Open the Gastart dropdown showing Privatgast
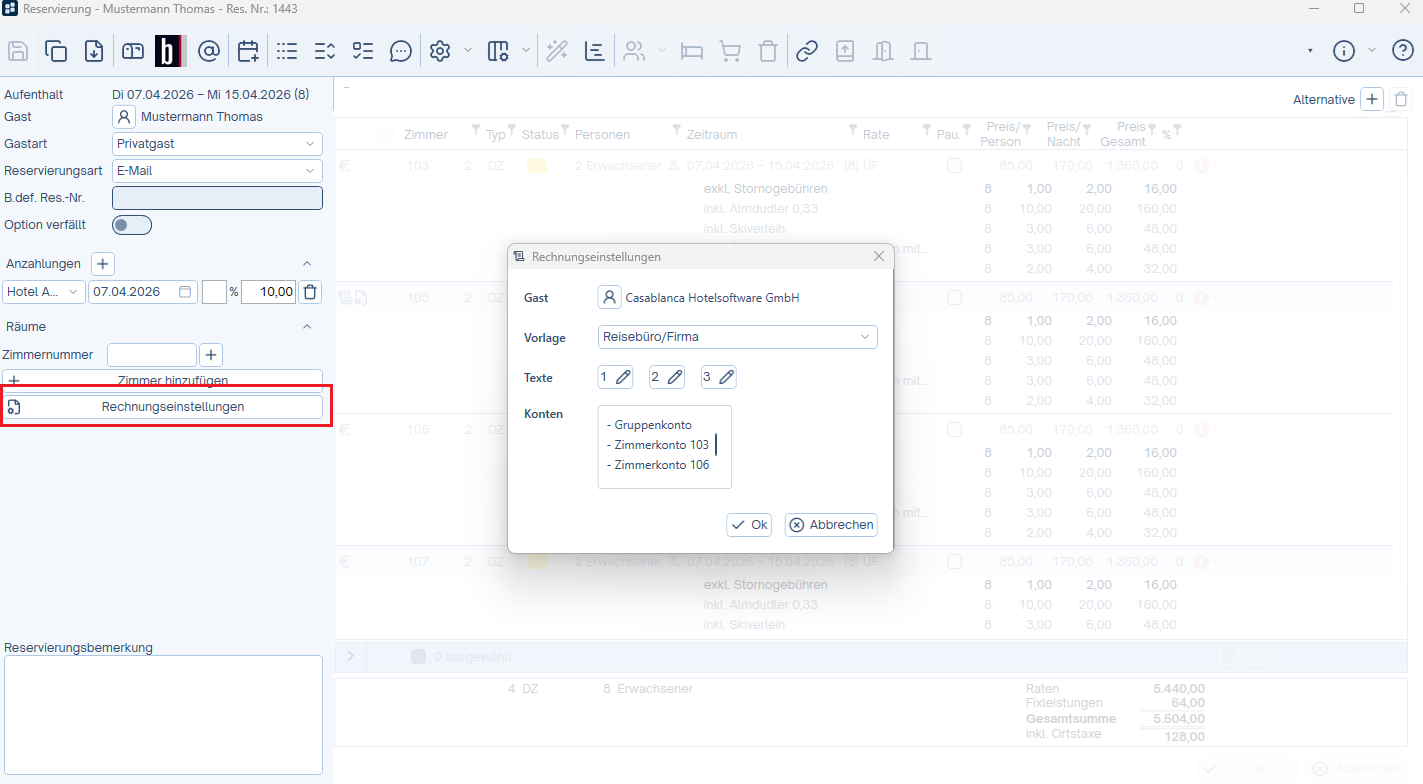Screen dimensions: 1423x784 click(x=217, y=144)
